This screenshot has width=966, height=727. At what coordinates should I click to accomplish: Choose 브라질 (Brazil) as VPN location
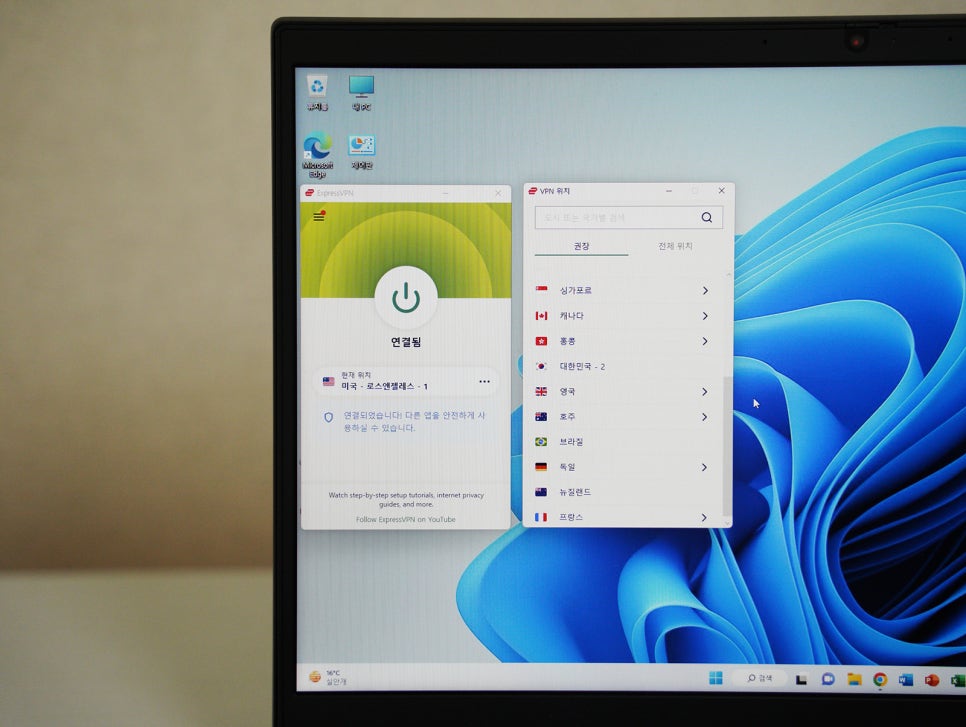pos(574,442)
